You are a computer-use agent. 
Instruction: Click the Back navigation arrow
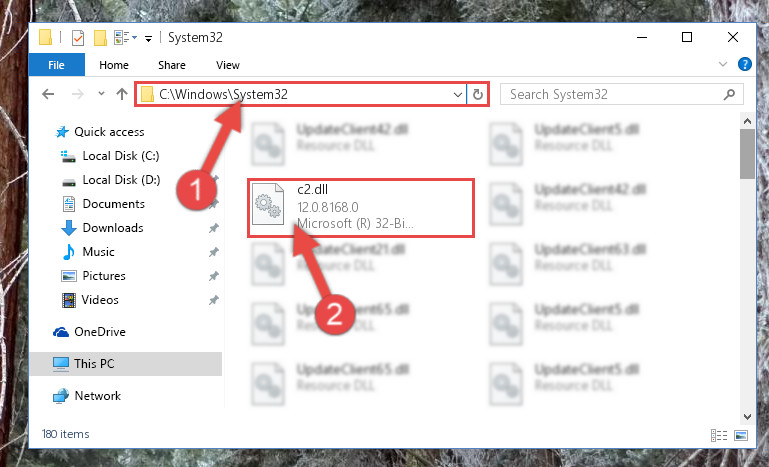[x=48, y=94]
